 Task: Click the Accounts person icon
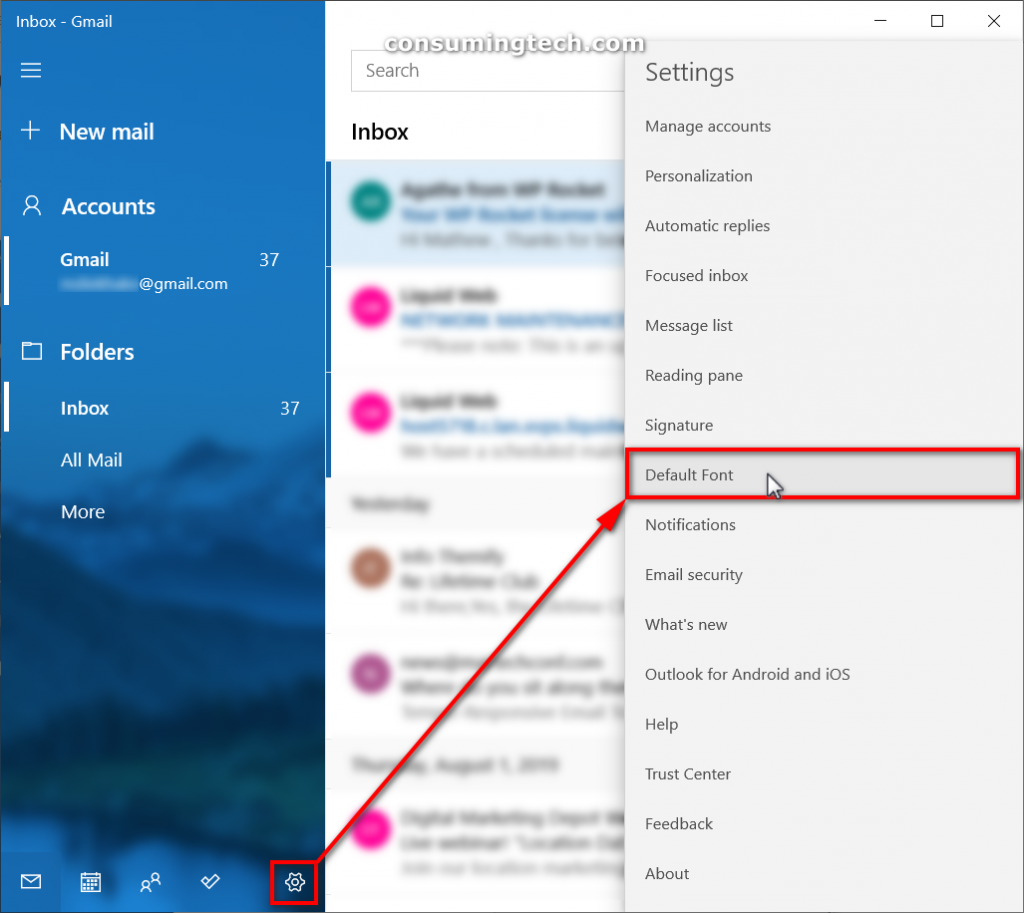30,205
